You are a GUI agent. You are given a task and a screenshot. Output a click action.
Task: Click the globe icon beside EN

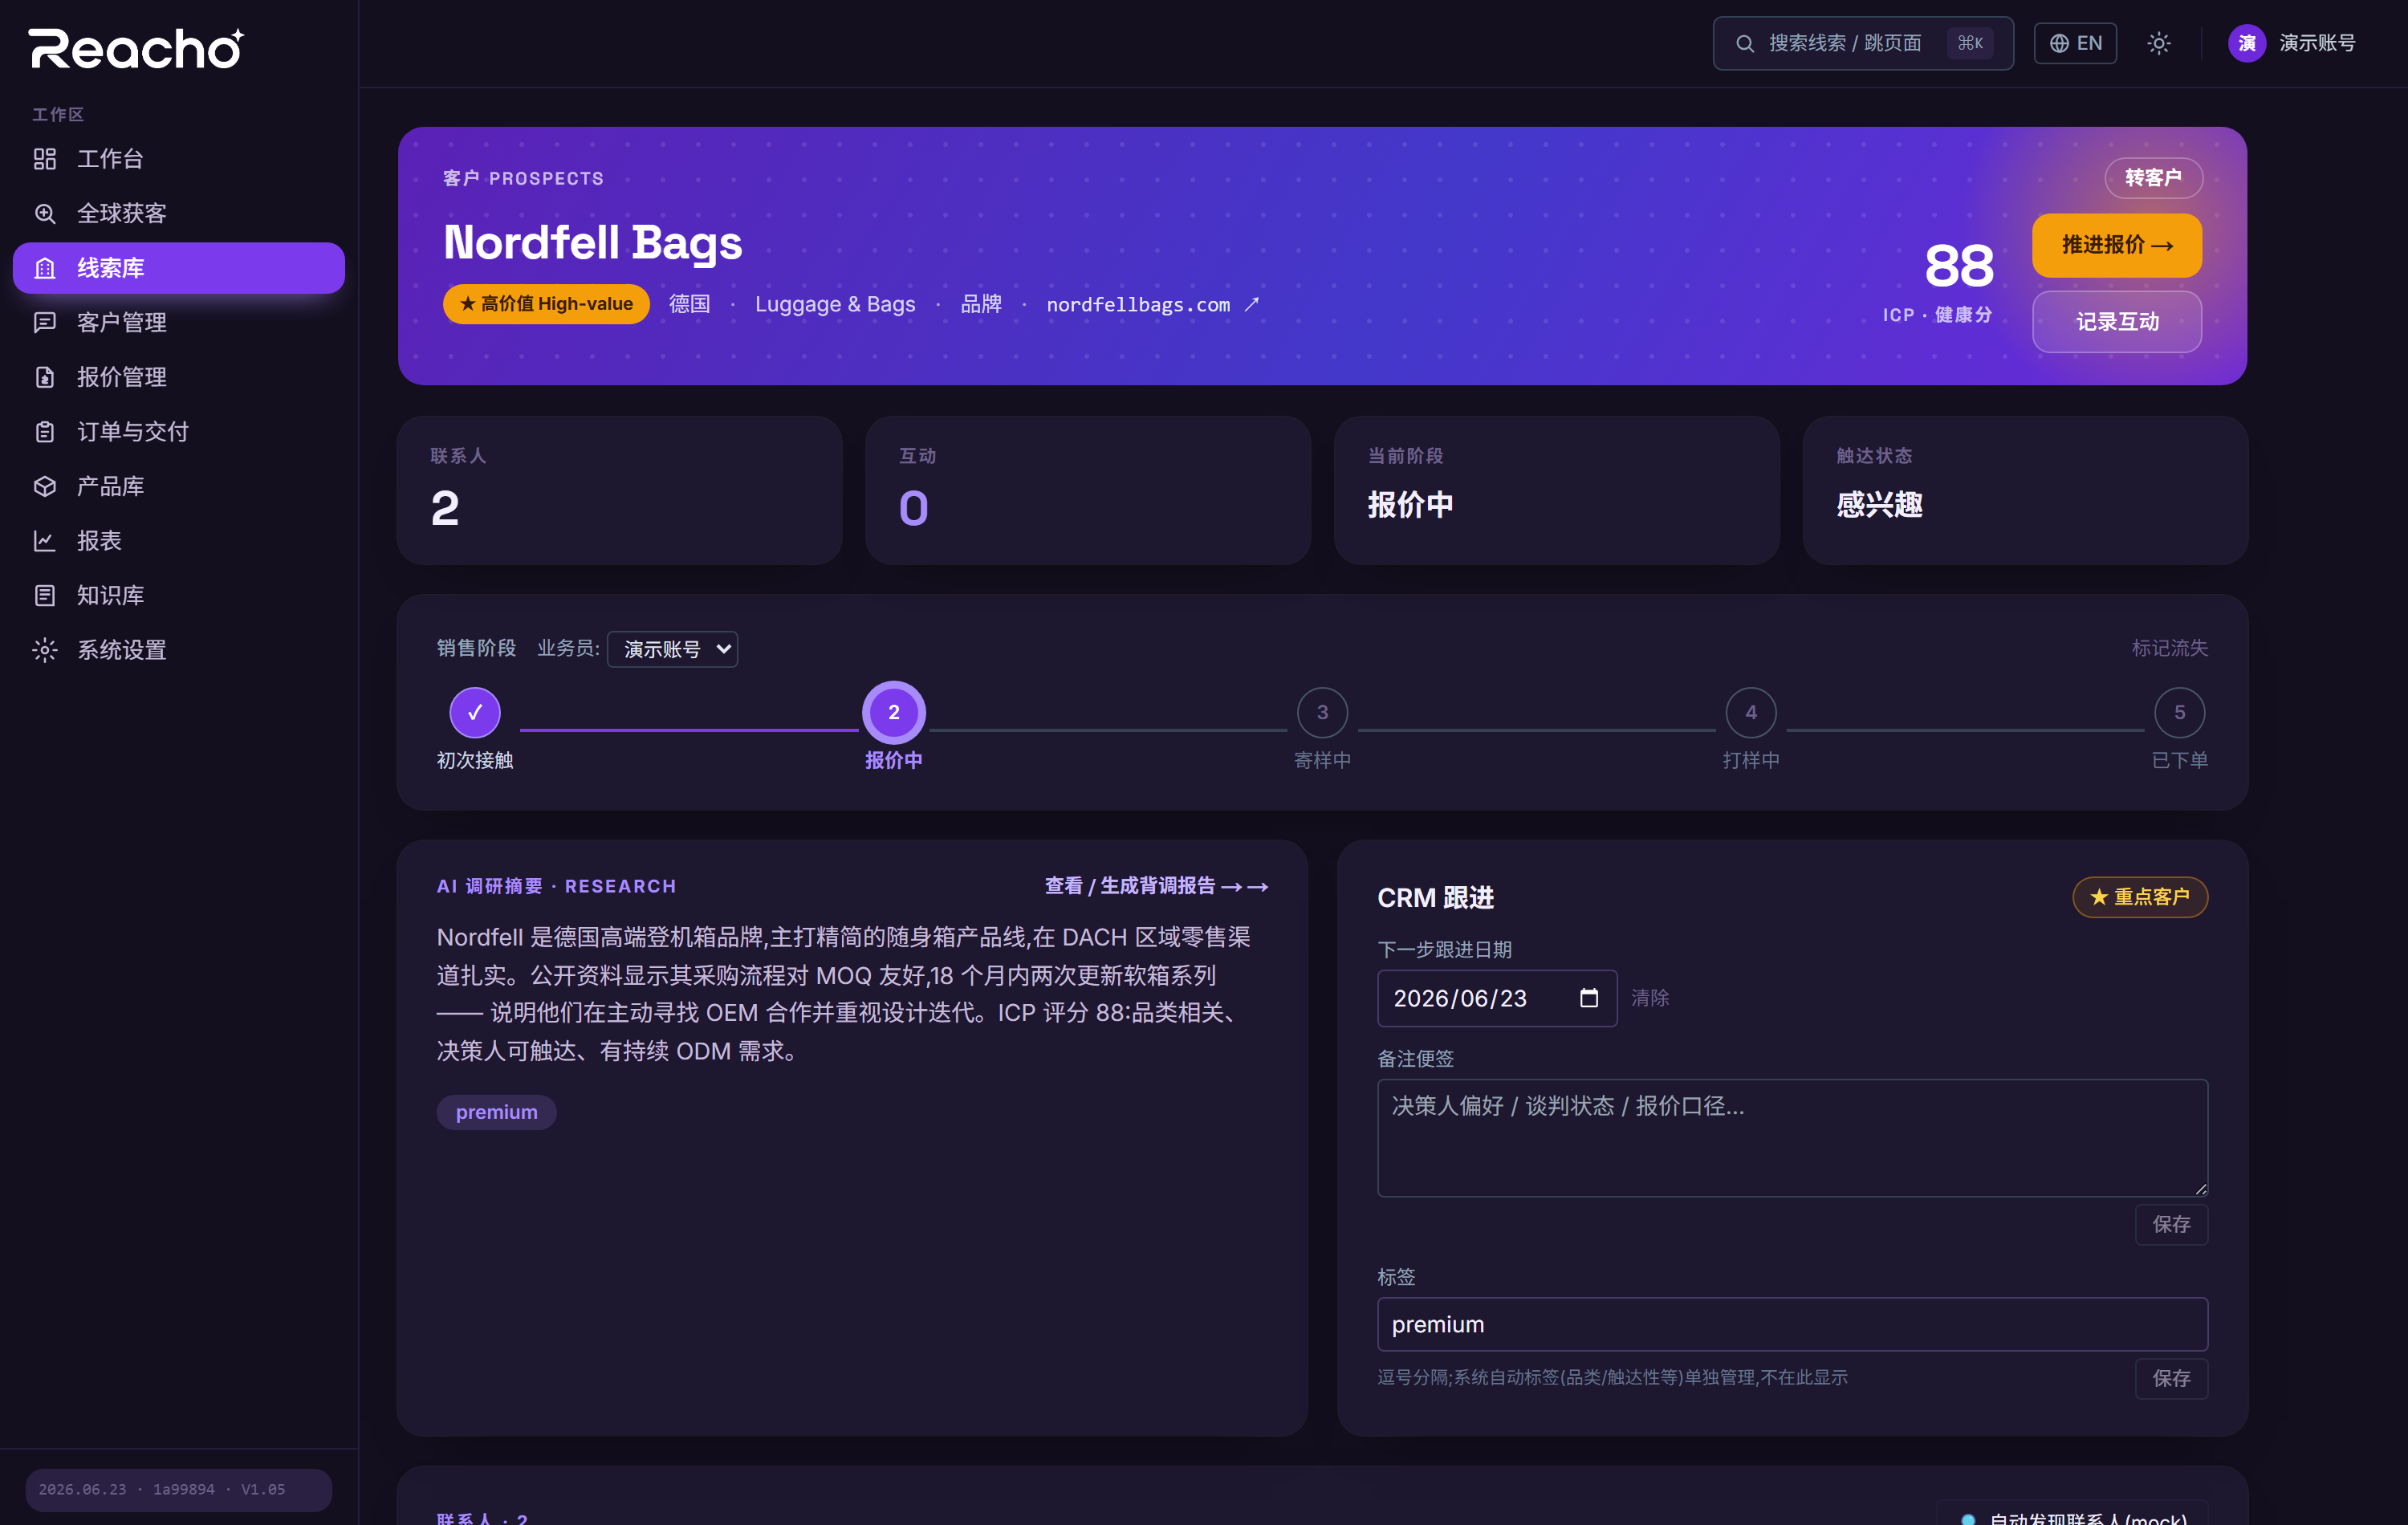click(x=2059, y=43)
